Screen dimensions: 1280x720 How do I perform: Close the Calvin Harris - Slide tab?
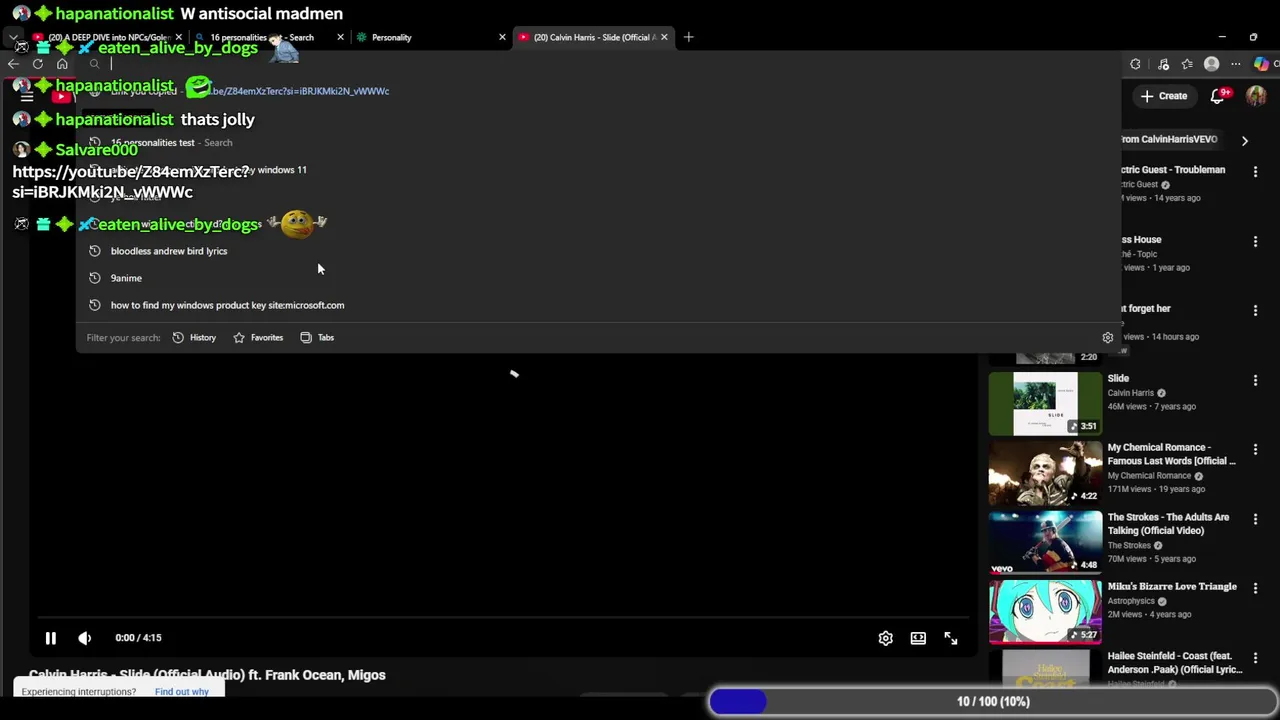click(x=664, y=37)
